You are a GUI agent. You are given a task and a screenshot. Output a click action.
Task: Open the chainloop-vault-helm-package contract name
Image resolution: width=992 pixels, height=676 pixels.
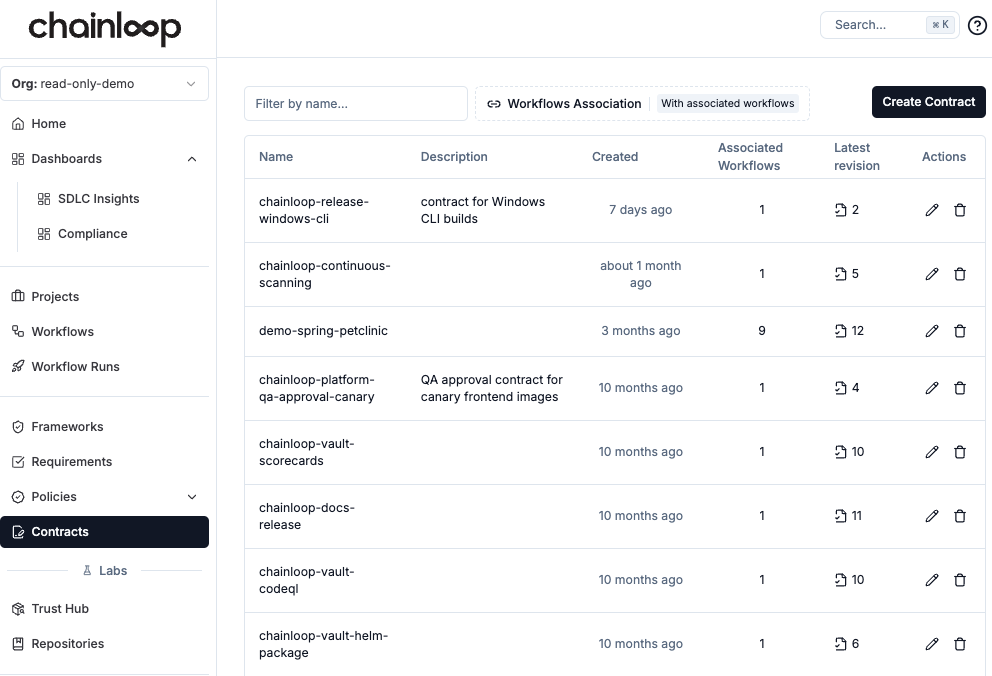coord(323,644)
